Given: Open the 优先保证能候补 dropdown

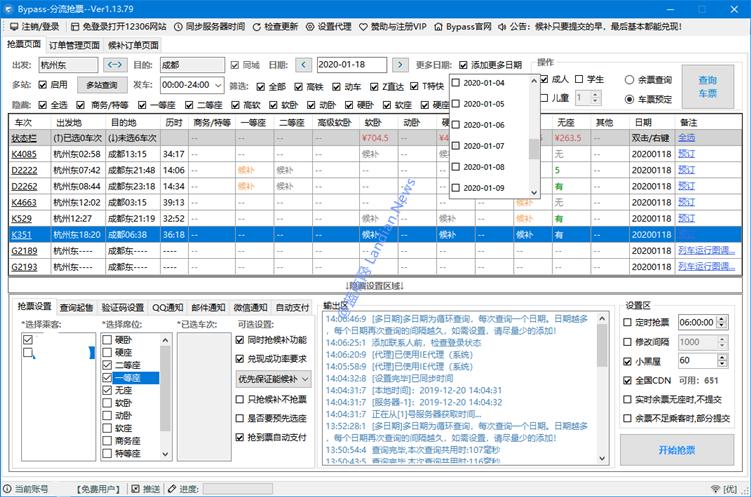Looking at the screenshot, I should pos(273,379).
